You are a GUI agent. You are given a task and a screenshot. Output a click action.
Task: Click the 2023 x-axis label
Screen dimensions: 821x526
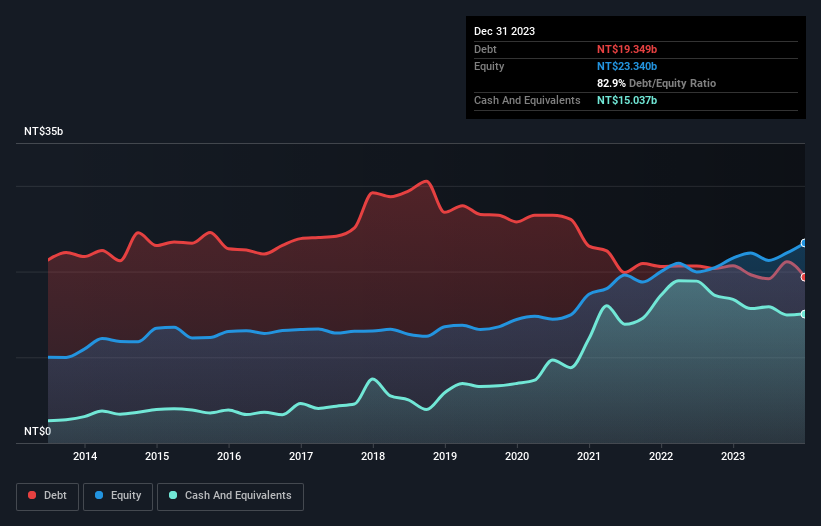[733, 456]
